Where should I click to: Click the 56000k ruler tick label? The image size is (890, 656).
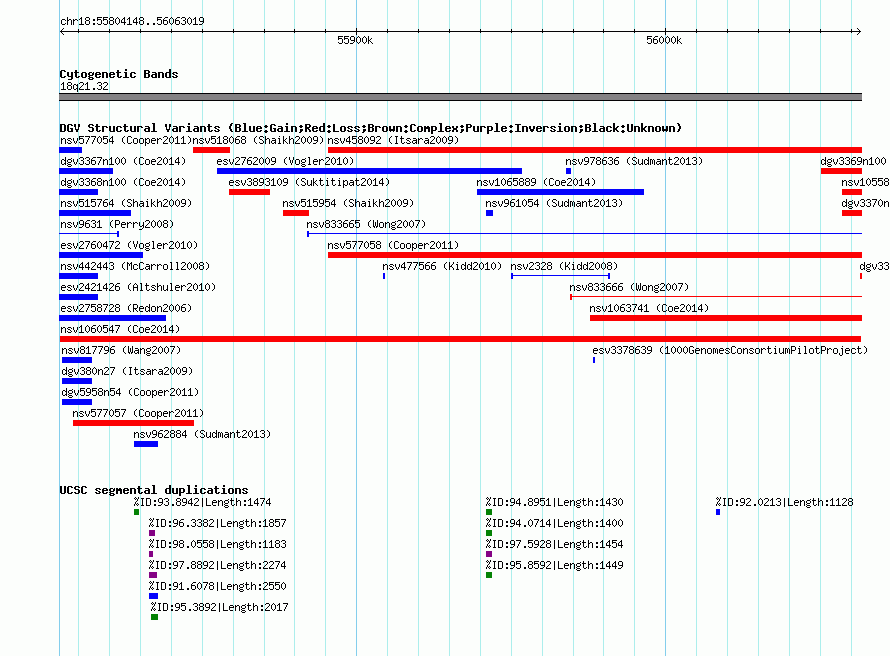[664, 40]
